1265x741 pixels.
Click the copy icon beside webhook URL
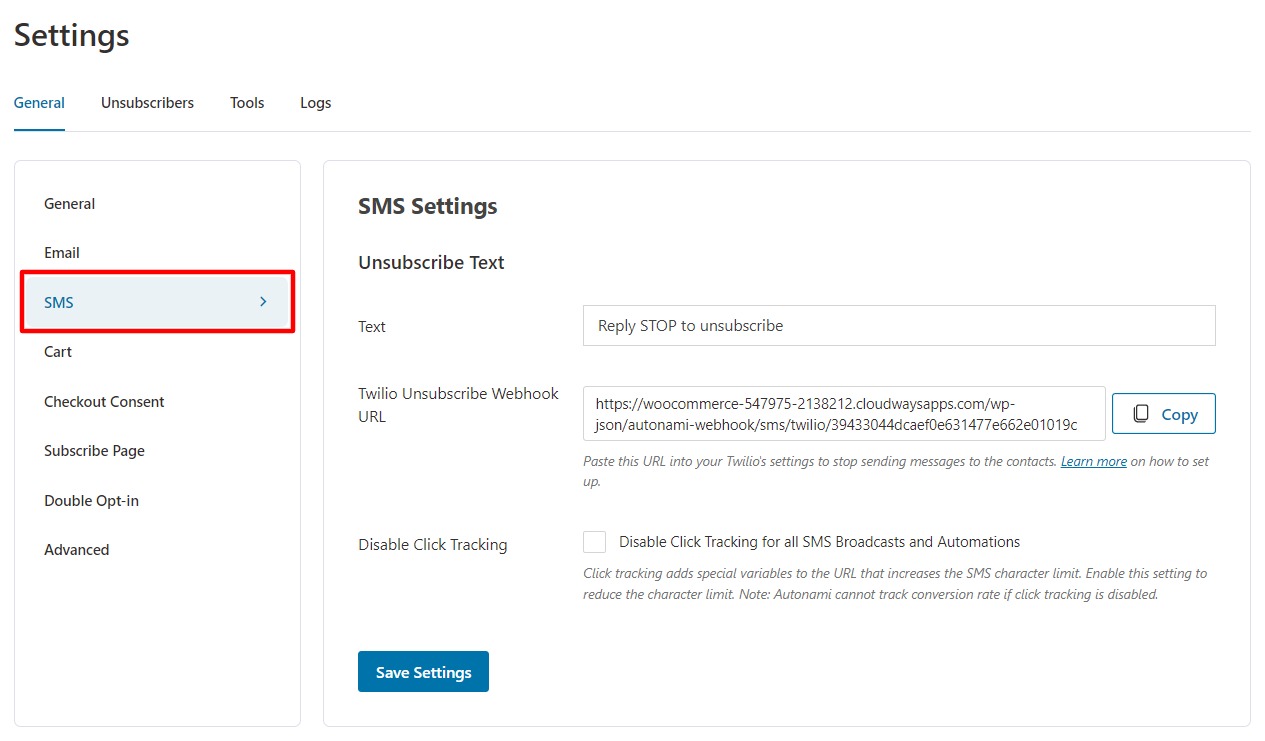[1141, 414]
